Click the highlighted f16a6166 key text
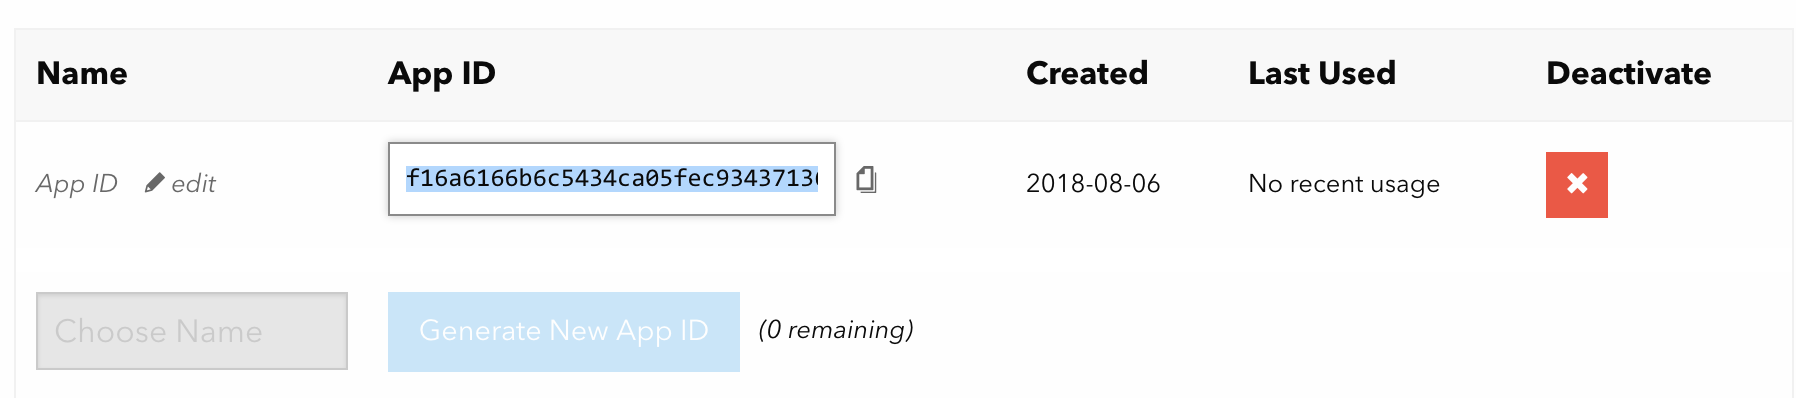 click(x=612, y=179)
